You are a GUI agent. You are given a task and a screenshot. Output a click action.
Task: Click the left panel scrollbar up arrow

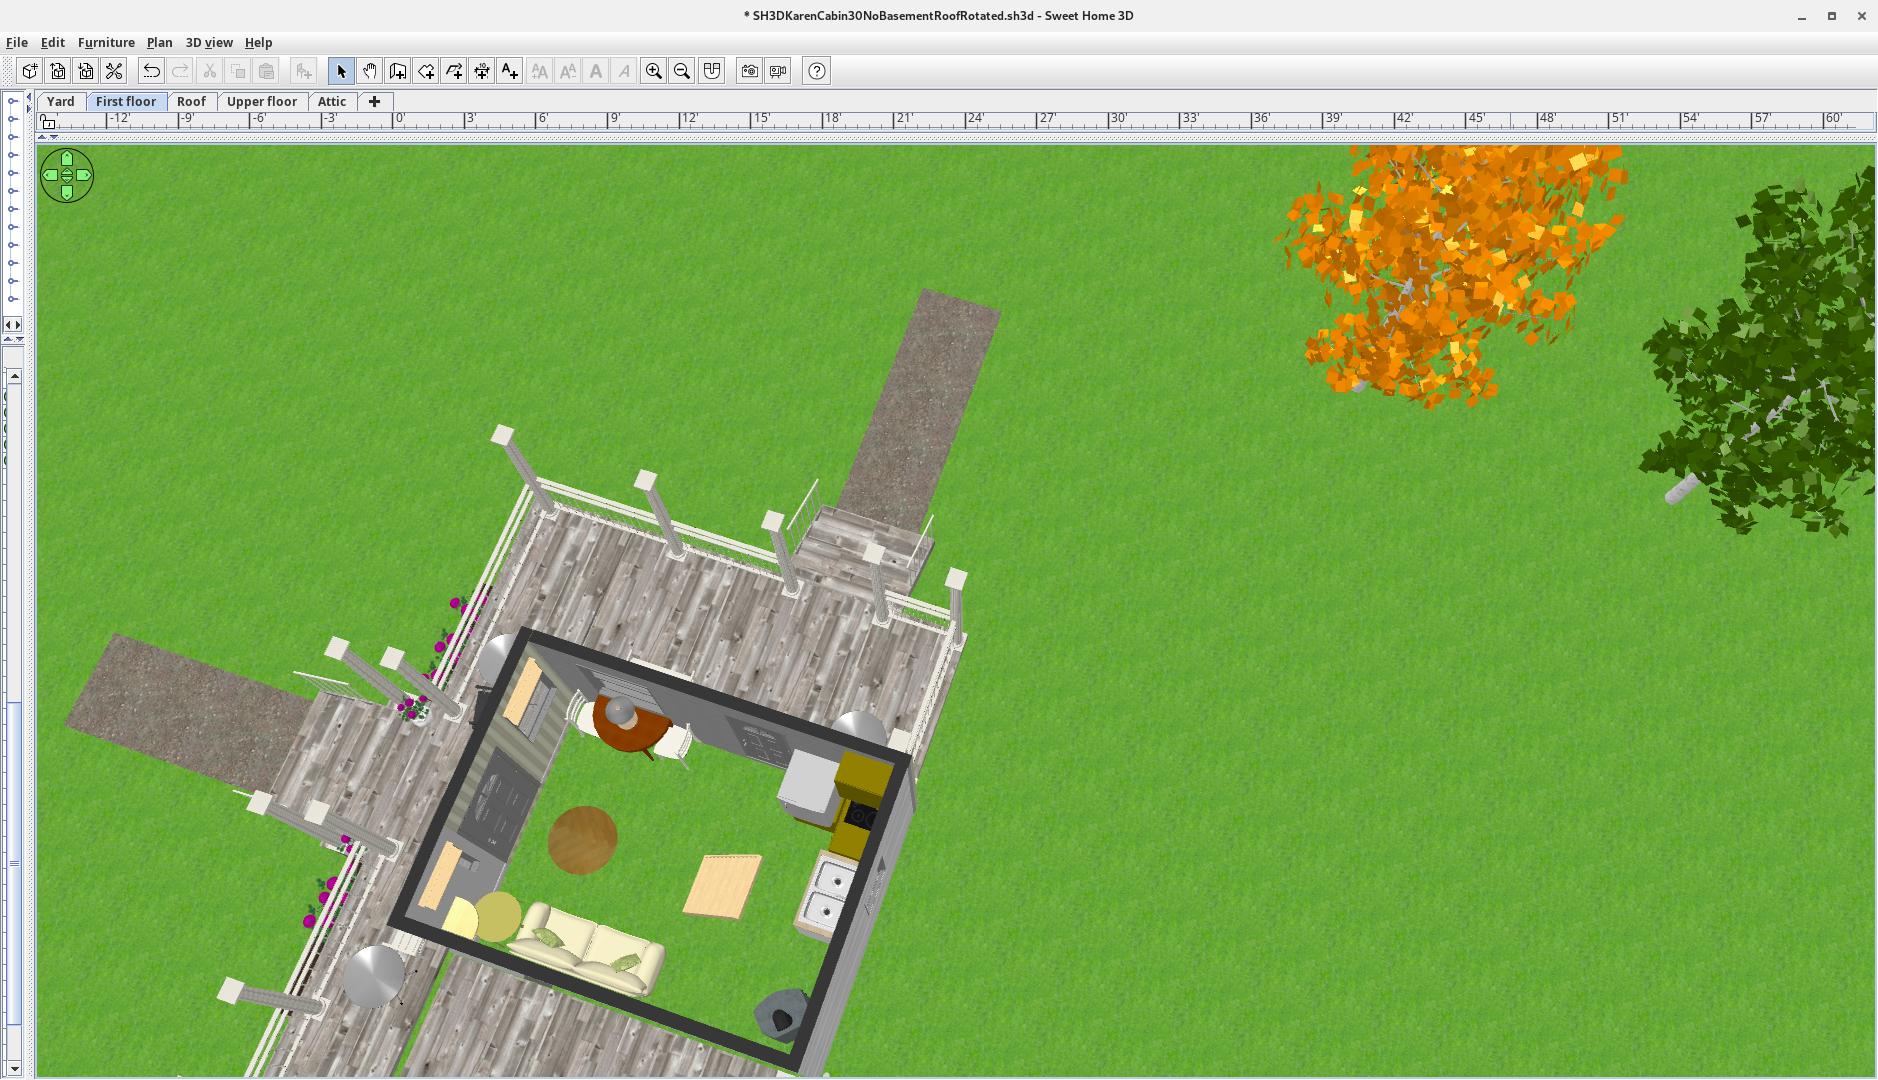click(x=14, y=376)
